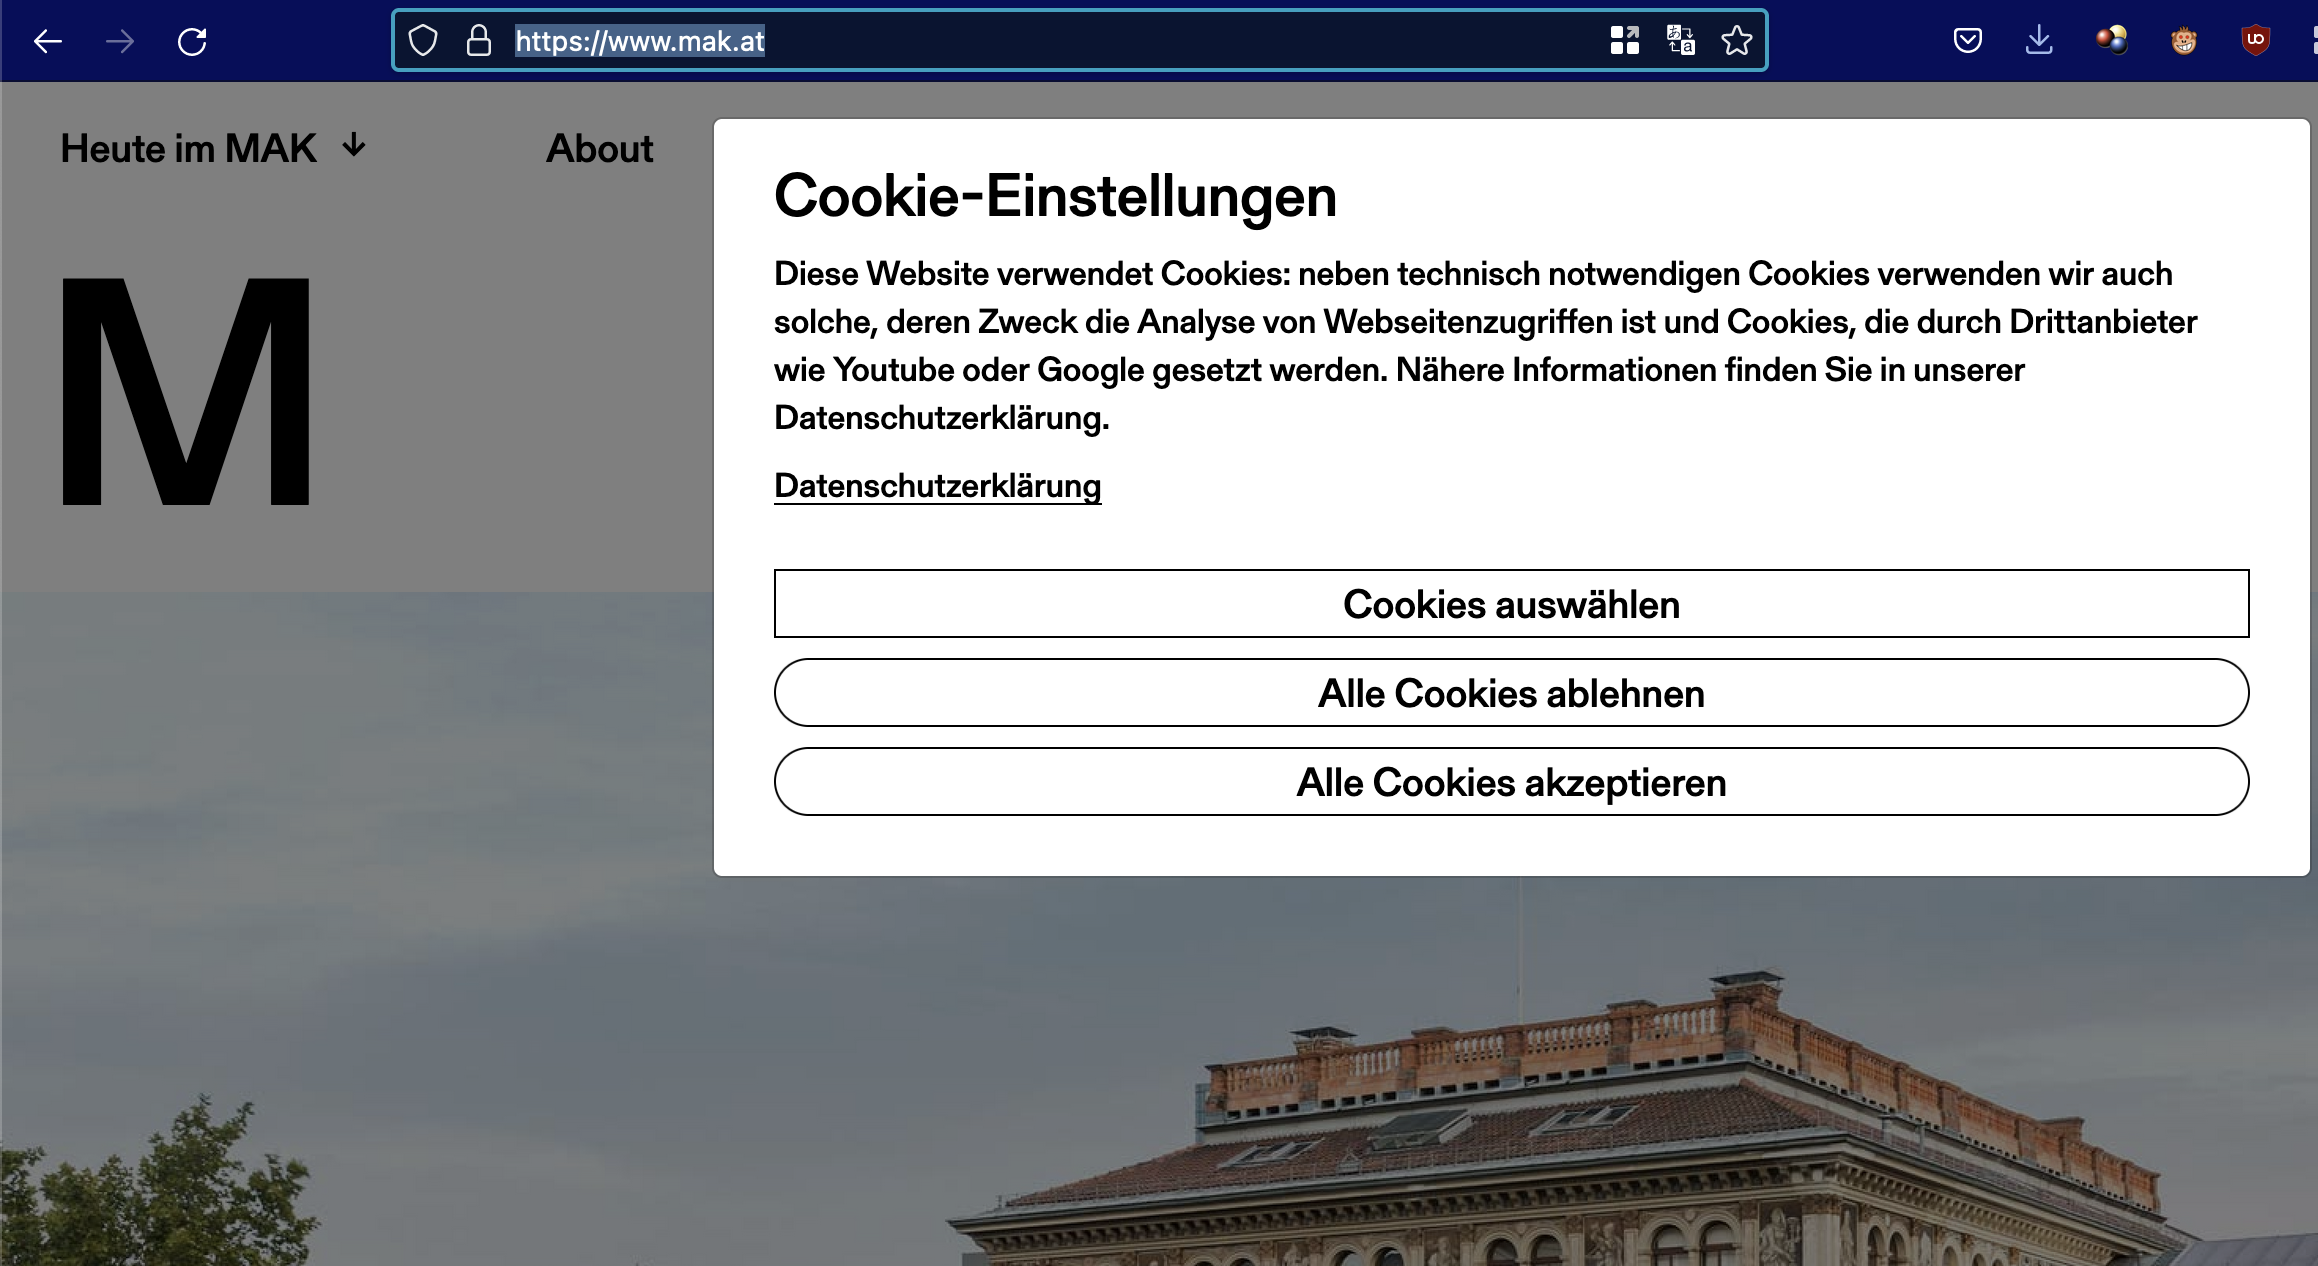Click the small windows pop-out icon in address bar
The height and width of the screenshot is (1266, 2318).
point(1626,40)
